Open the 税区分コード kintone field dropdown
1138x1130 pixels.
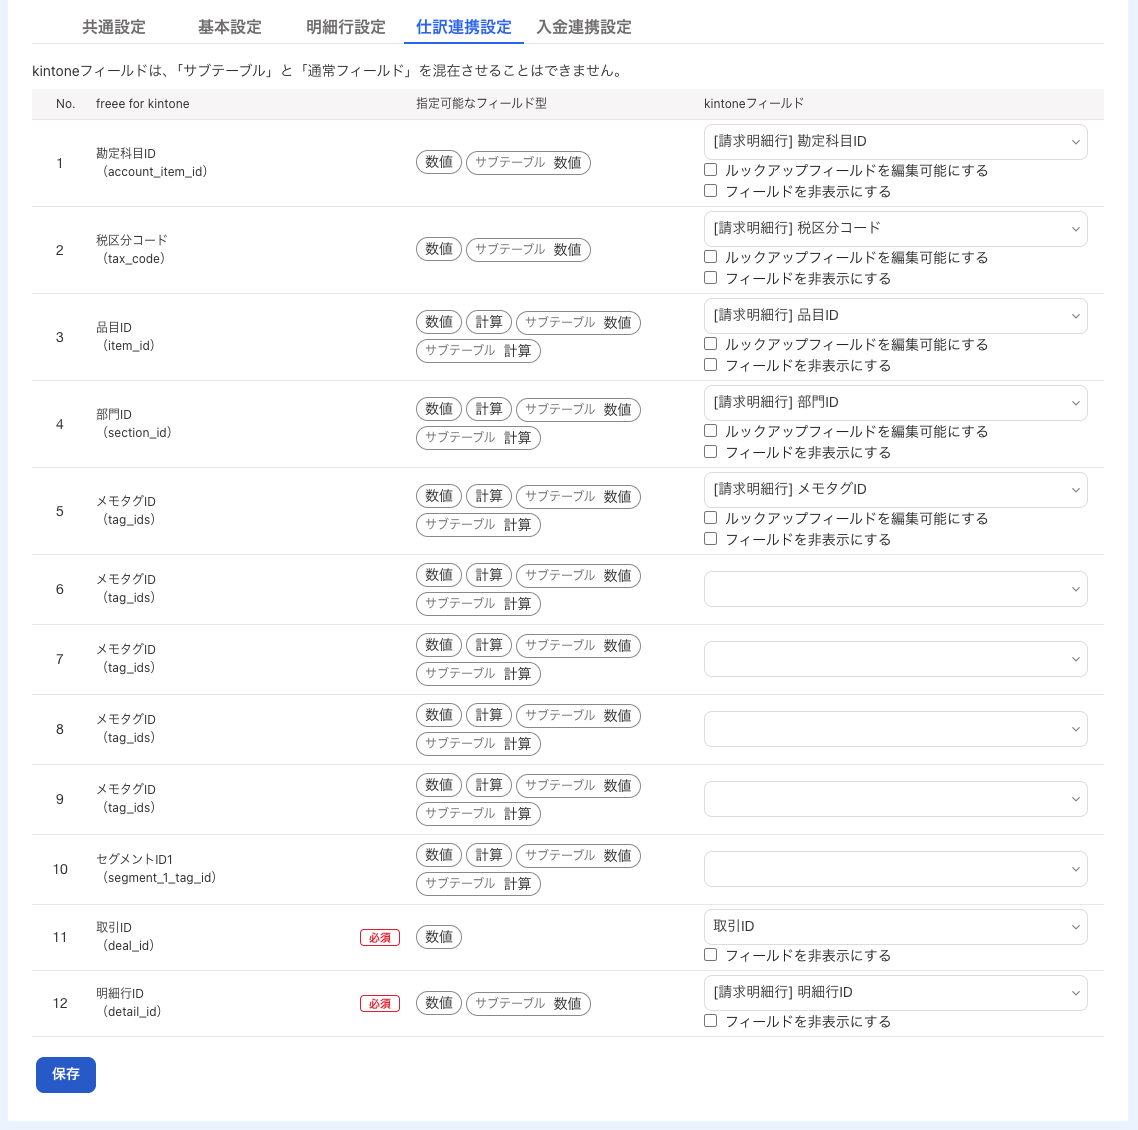pos(895,229)
